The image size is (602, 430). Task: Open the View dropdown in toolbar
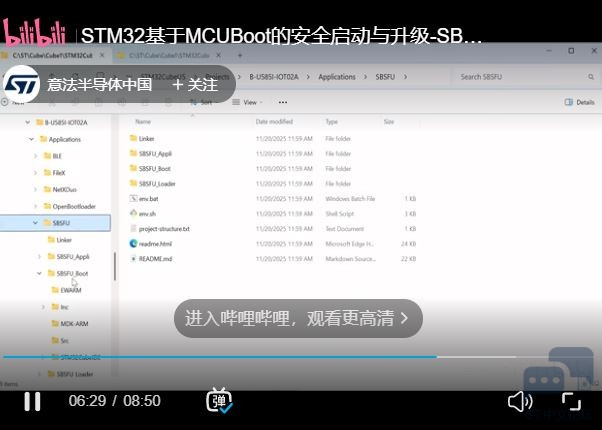(248, 102)
